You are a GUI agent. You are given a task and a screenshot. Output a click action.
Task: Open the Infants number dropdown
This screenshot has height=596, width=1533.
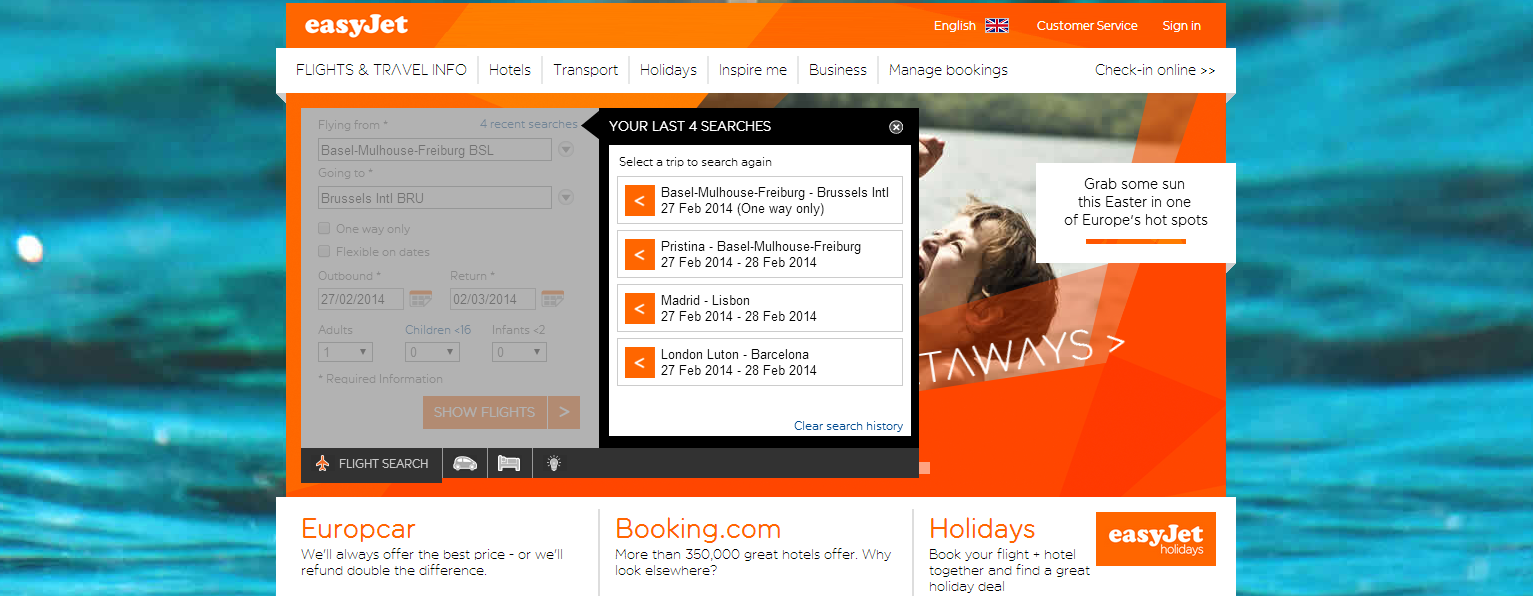(519, 352)
